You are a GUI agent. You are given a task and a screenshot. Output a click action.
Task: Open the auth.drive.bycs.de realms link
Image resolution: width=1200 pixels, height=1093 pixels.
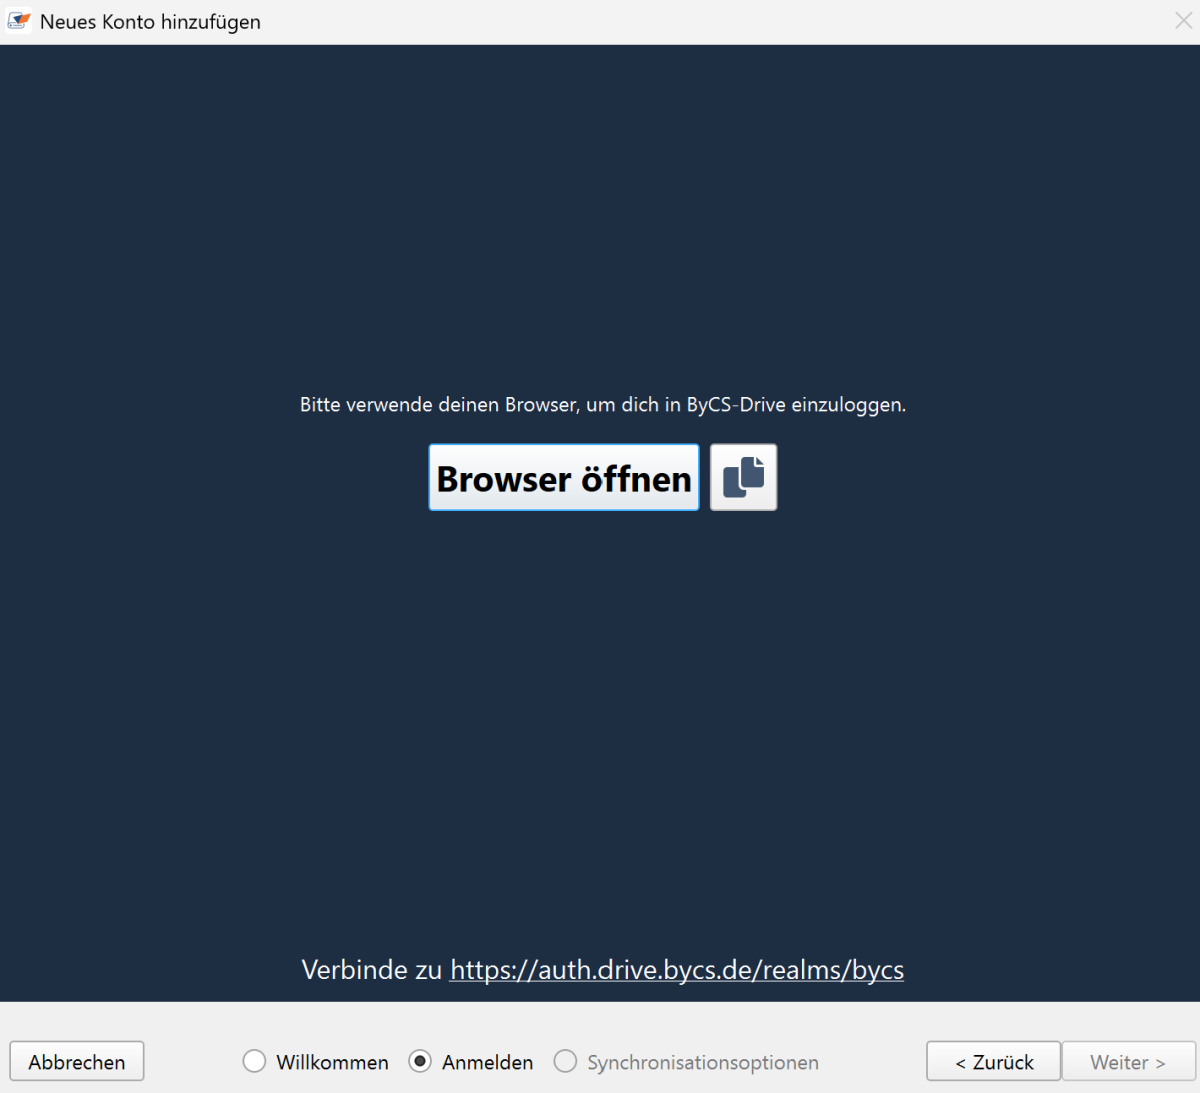click(677, 969)
